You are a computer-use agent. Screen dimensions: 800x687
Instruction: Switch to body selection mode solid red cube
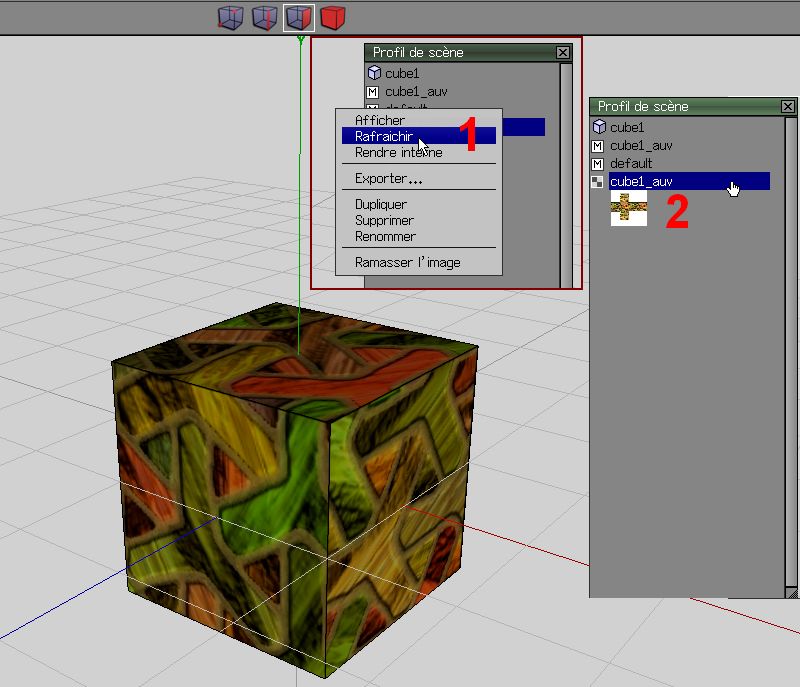(x=333, y=18)
